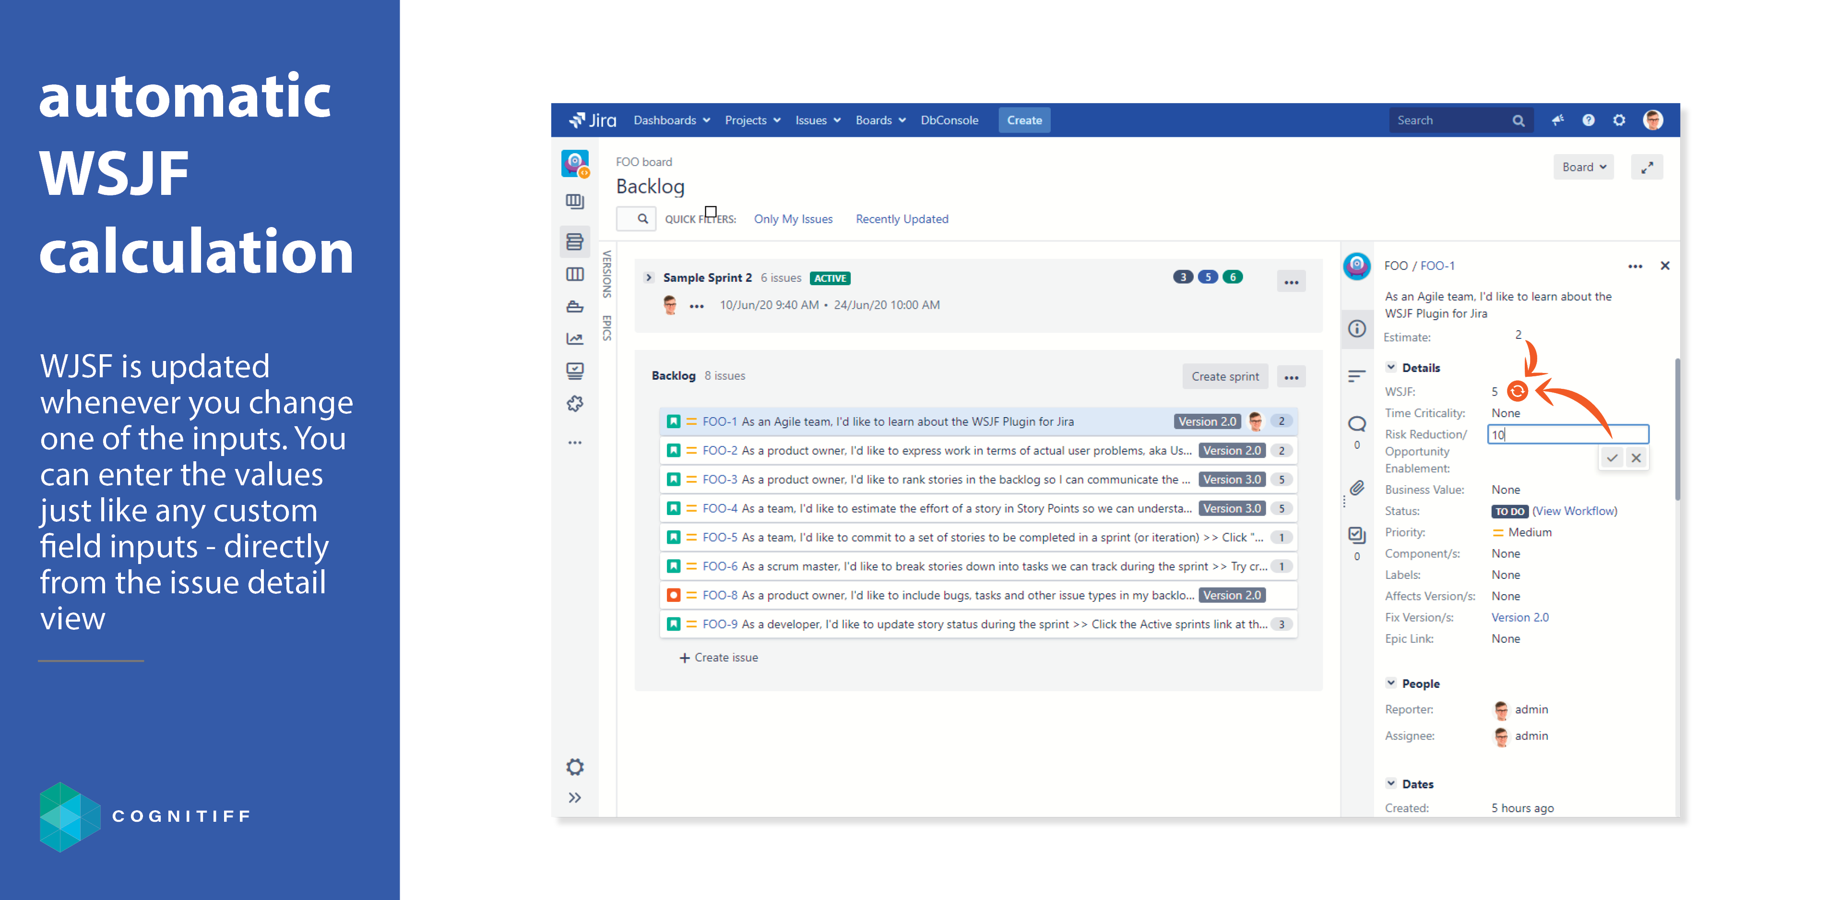Open the Issues monitor icon in sidebar
This screenshot has height=900, width=1839.
point(575,371)
